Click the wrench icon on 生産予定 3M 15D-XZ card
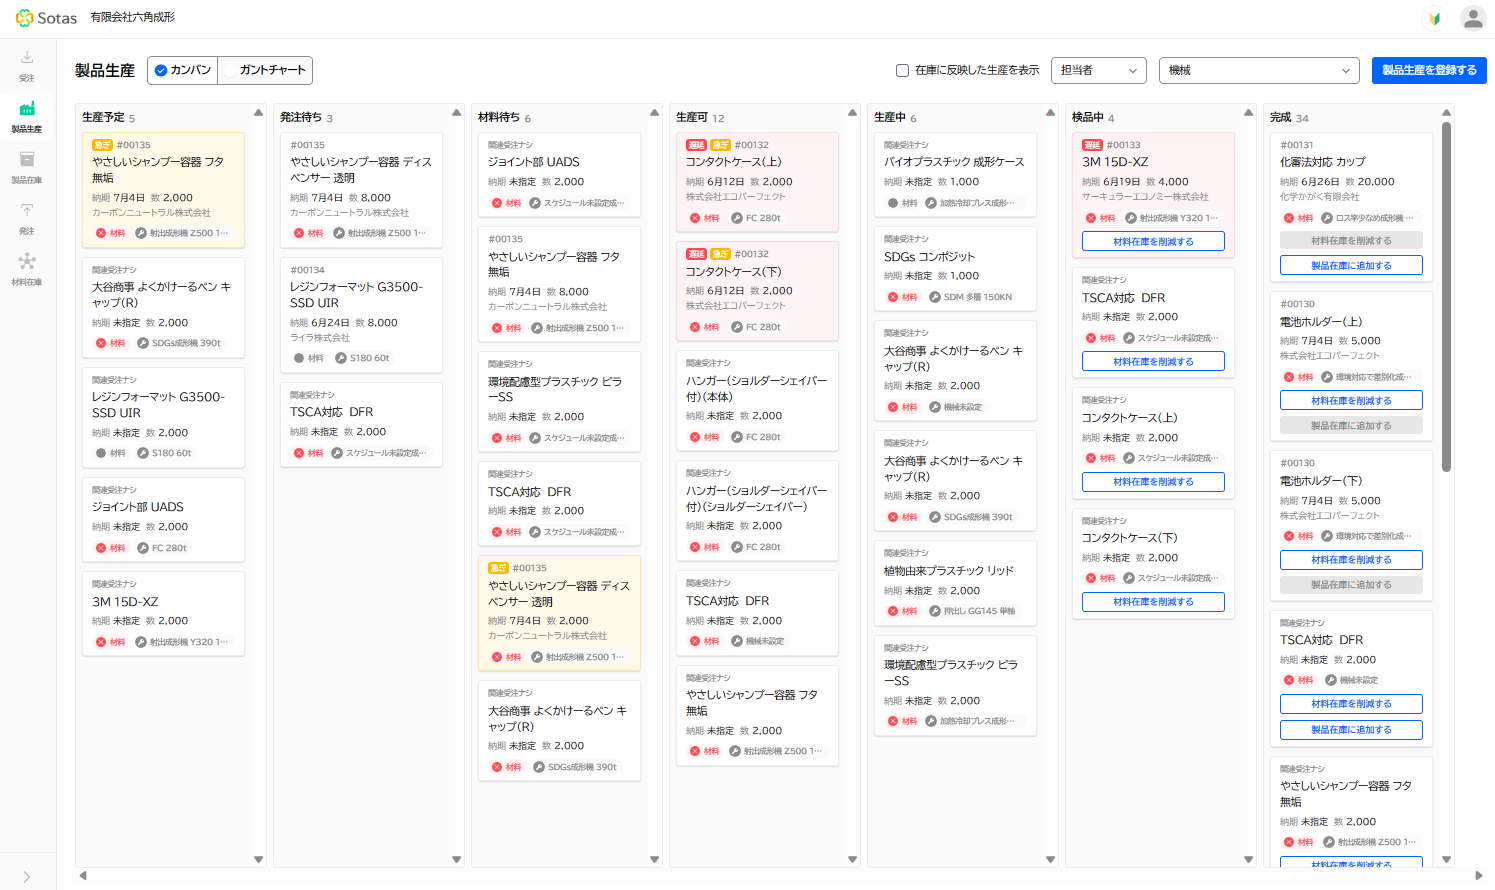This screenshot has width=1495, height=890. (x=140, y=642)
